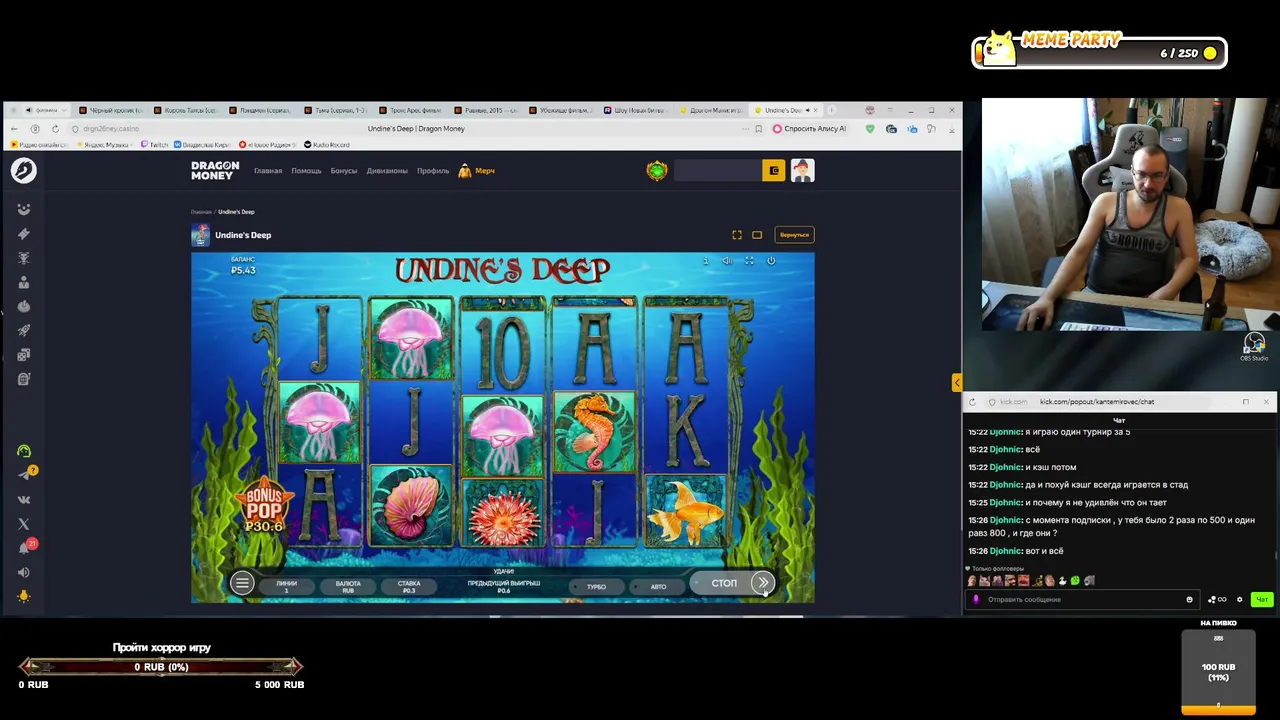Go back in the browser

pyautogui.click(x=14, y=129)
